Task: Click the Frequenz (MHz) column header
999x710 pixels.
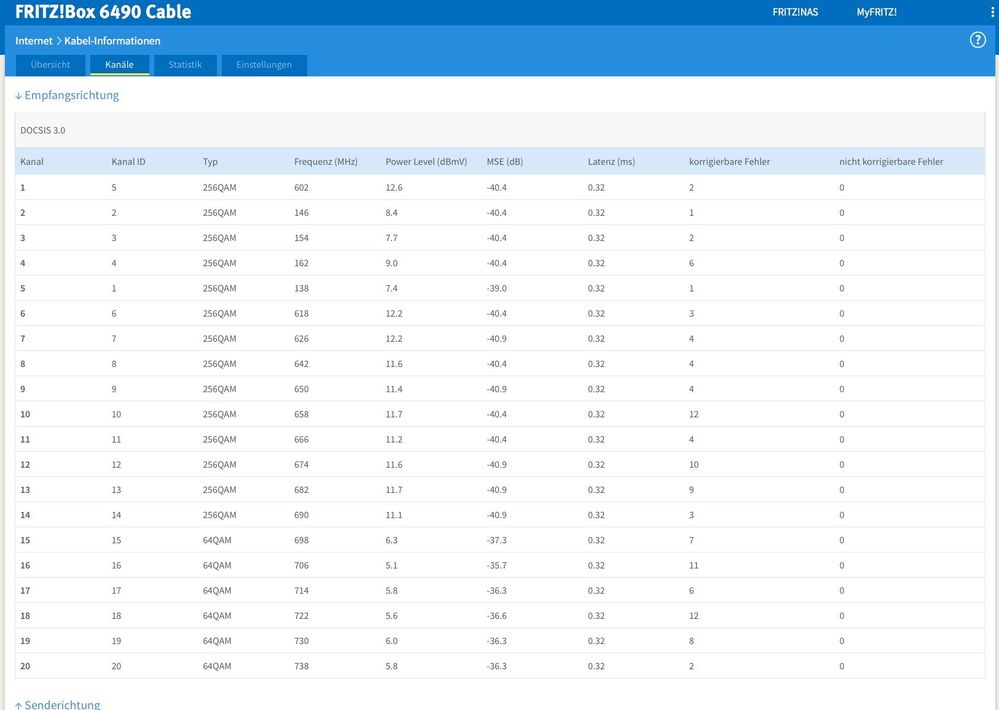Action: (325, 162)
